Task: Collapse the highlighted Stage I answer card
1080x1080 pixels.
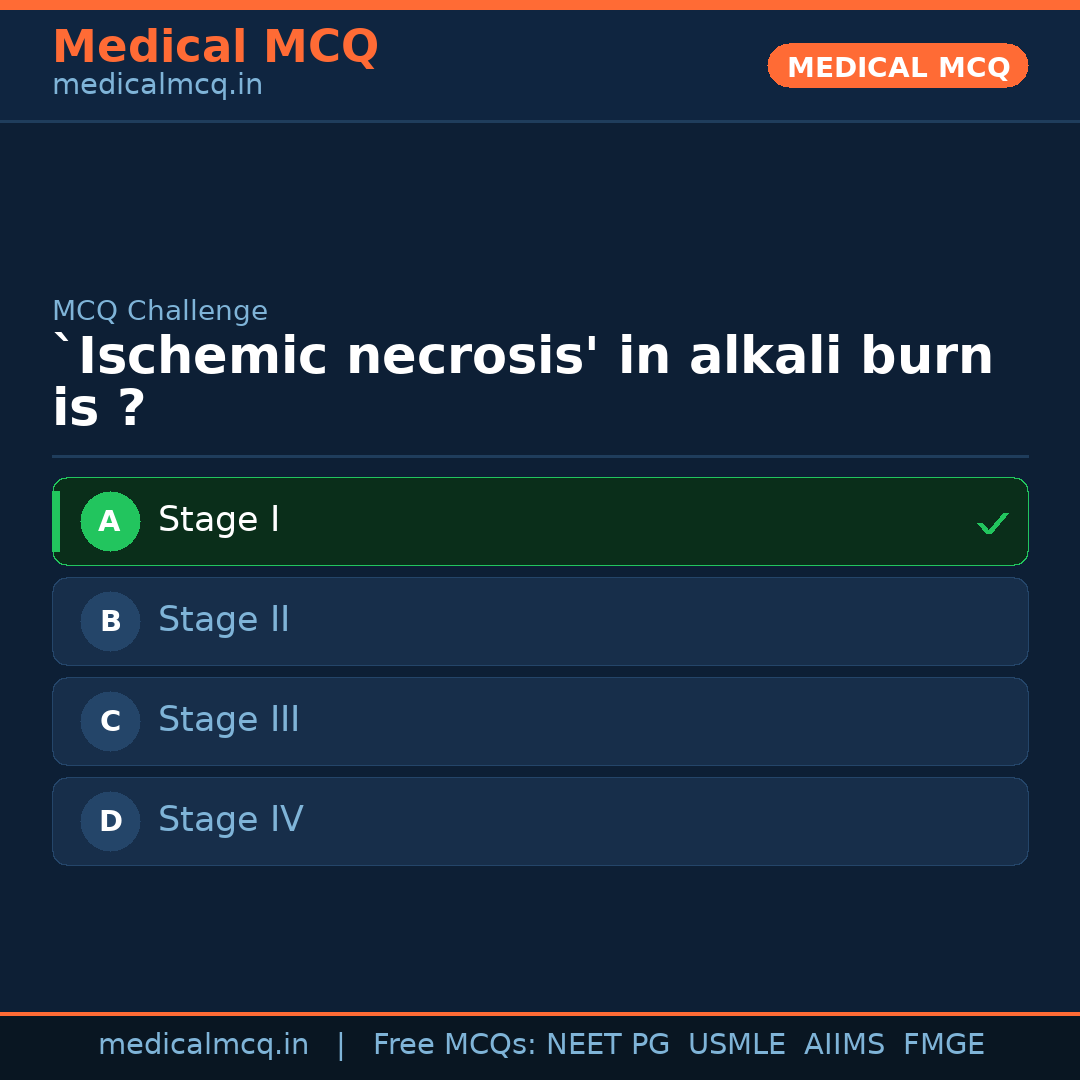Action: [x=540, y=521]
